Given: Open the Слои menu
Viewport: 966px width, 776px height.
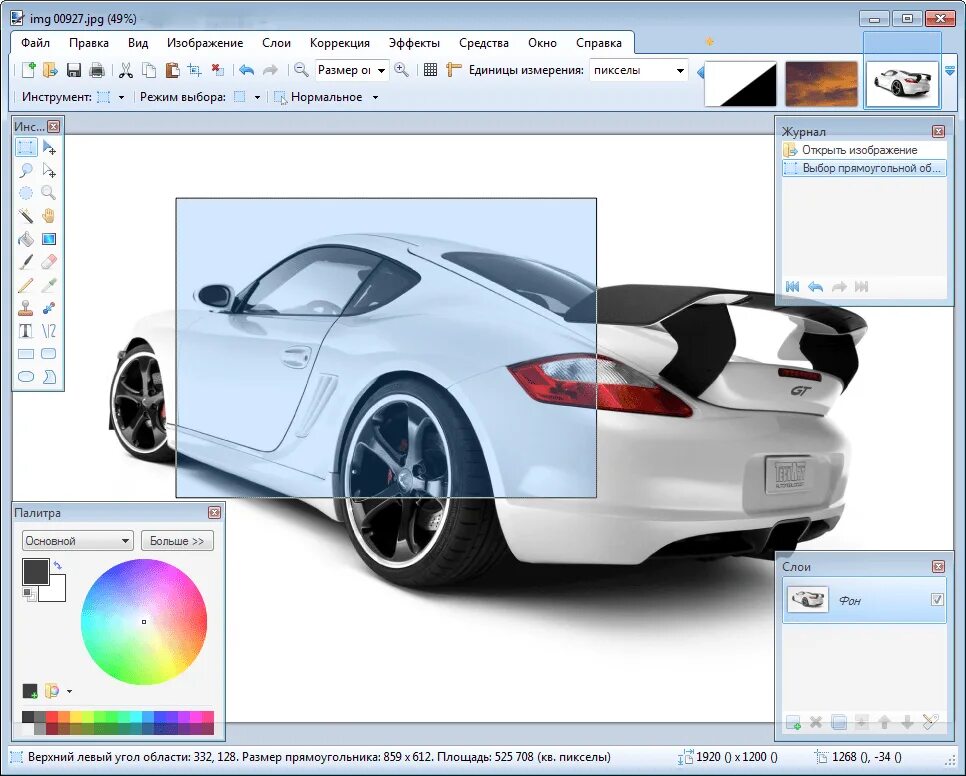Looking at the screenshot, I should (276, 43).
